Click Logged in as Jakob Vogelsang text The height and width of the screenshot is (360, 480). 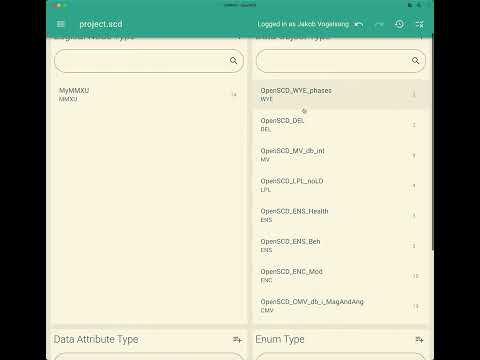pyautogui.click(x=303, y=24)
